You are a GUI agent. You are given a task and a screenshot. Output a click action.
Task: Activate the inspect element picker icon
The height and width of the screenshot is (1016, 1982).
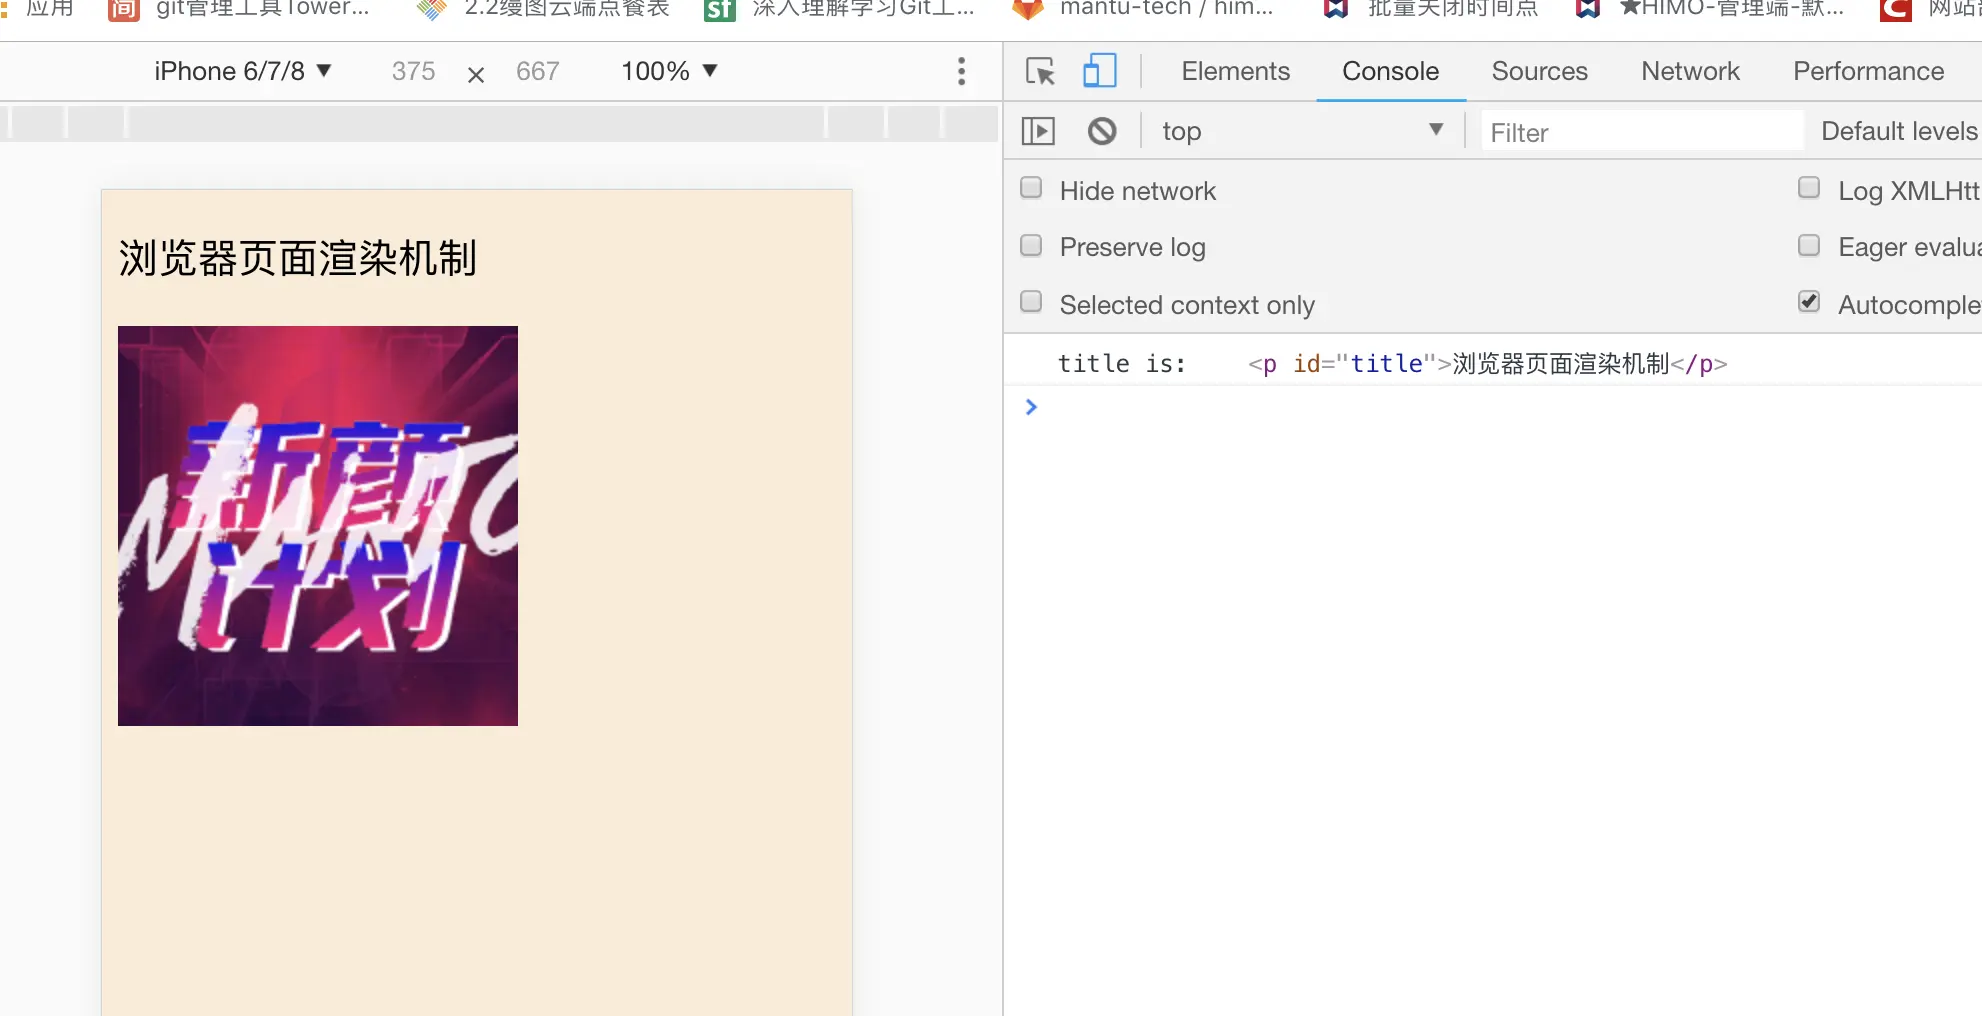tap(1040, 71)
